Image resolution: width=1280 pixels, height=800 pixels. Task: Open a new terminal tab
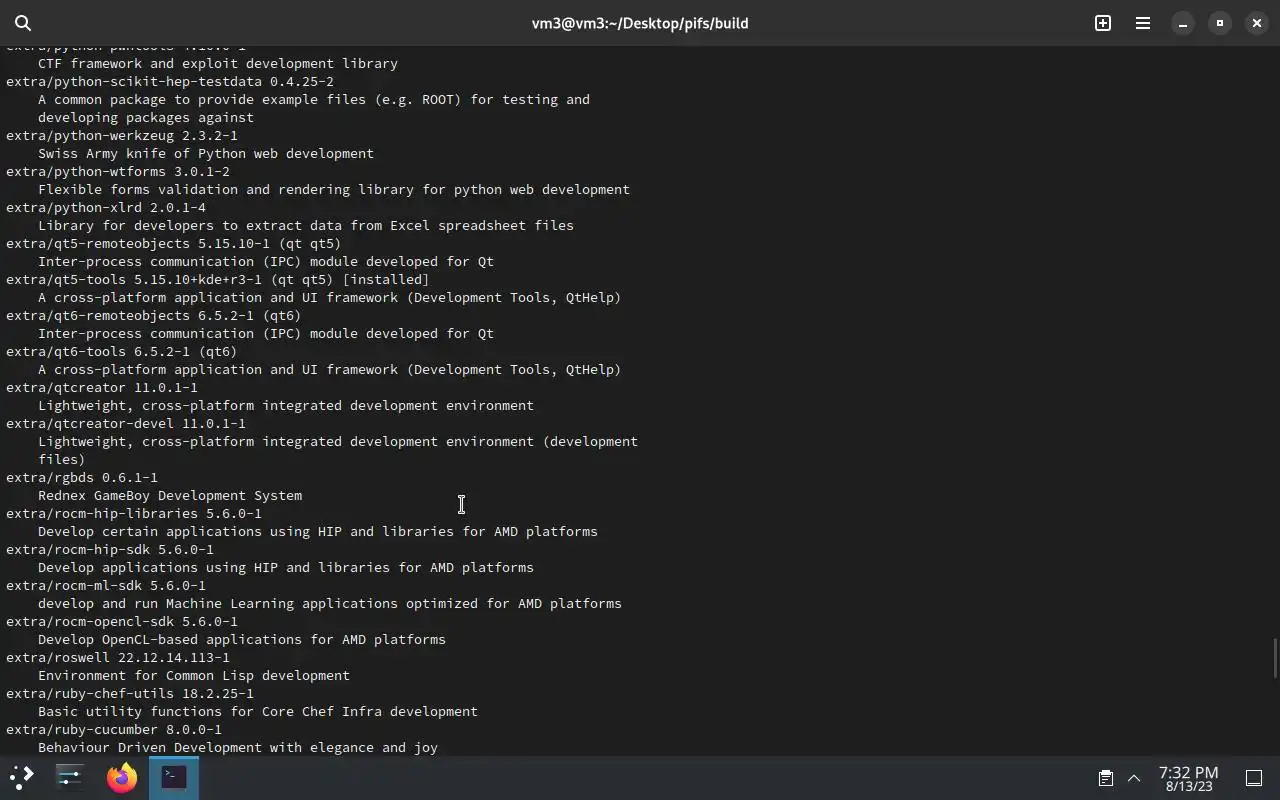(x=1103, y=23)
